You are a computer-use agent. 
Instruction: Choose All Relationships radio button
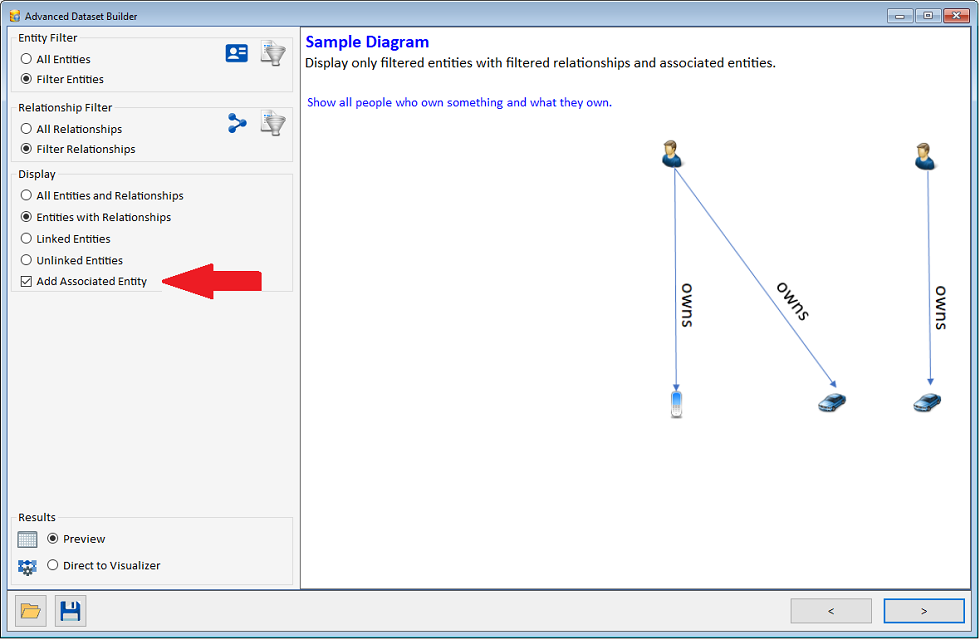coord(27,130)
